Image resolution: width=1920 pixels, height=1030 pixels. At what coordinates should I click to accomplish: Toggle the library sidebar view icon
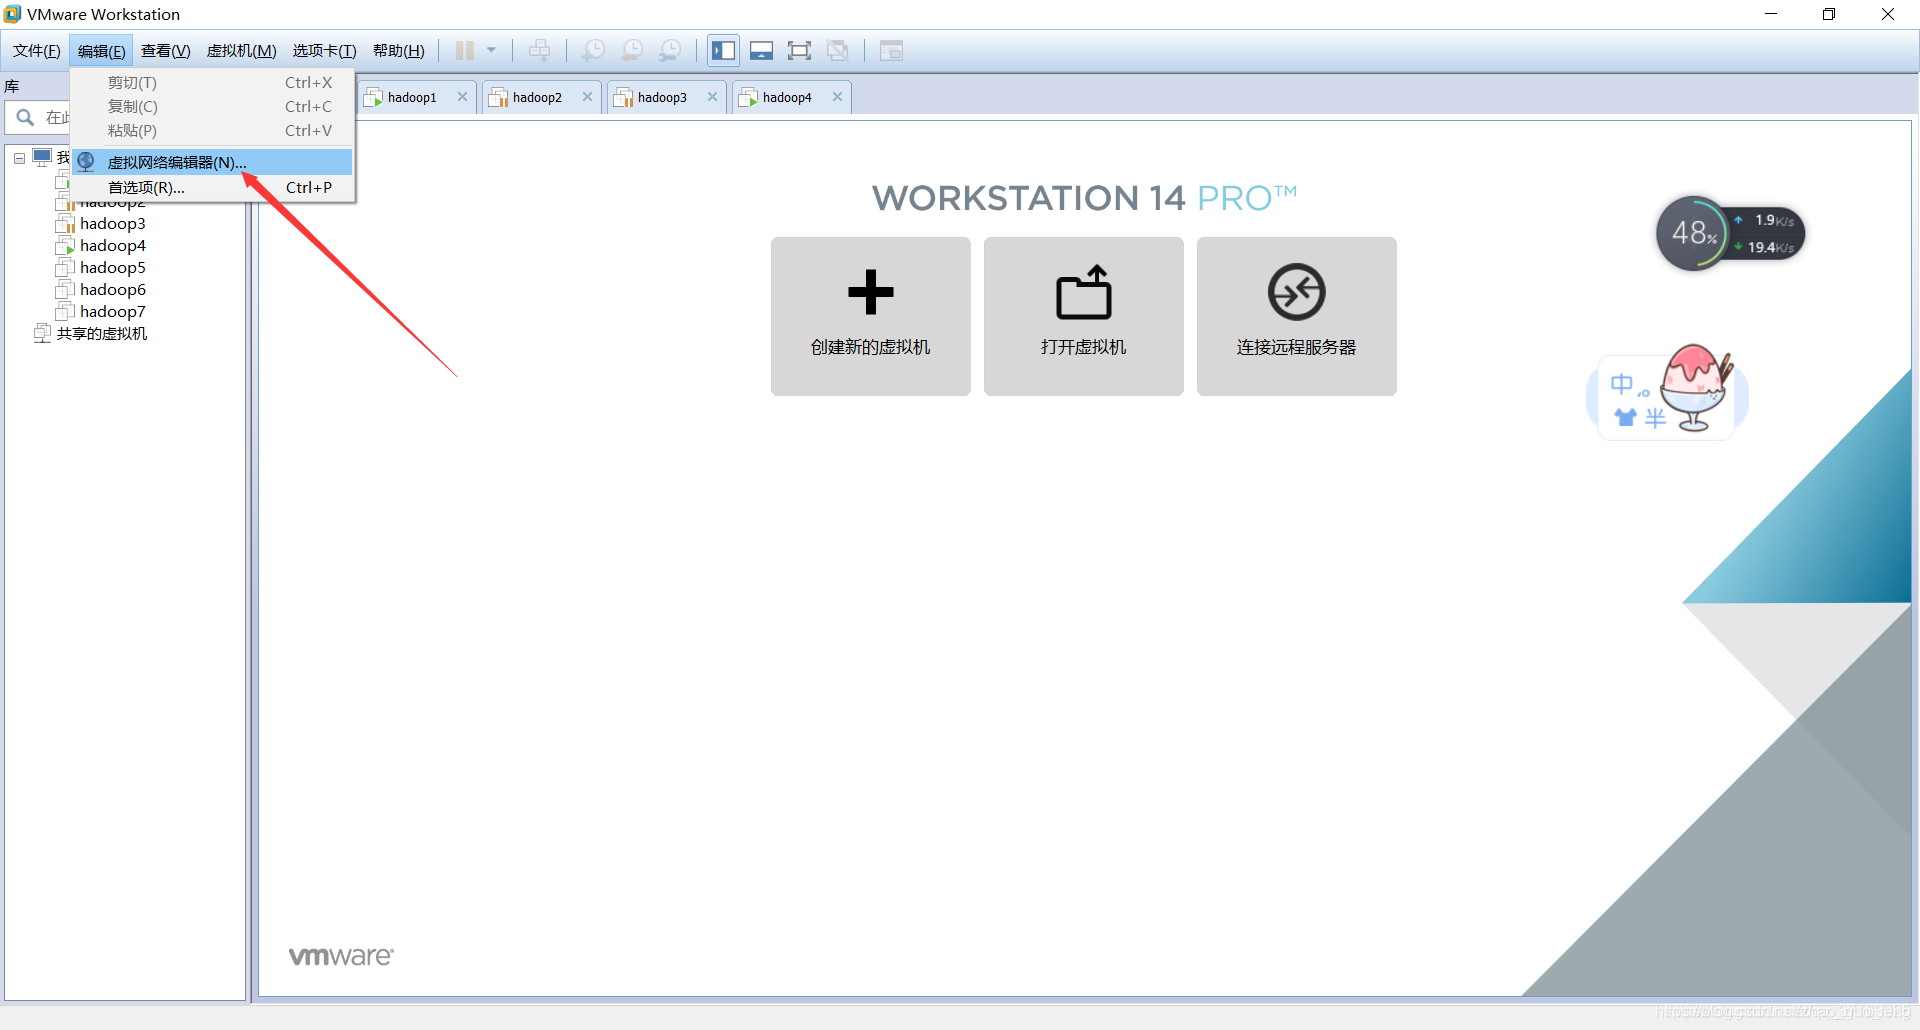pos(724,51)
